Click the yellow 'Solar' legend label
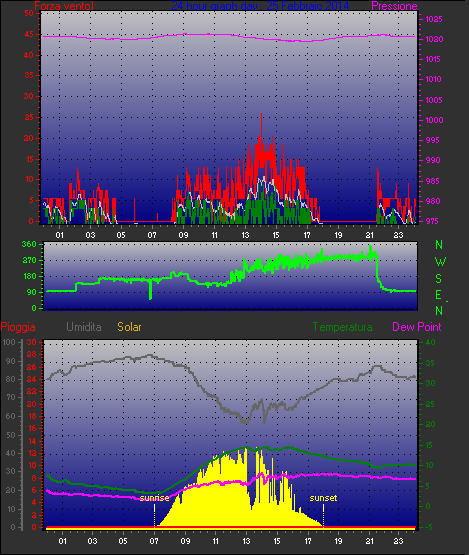The width and height of the screenshot is (469, 555). click(x=129, y=327)
